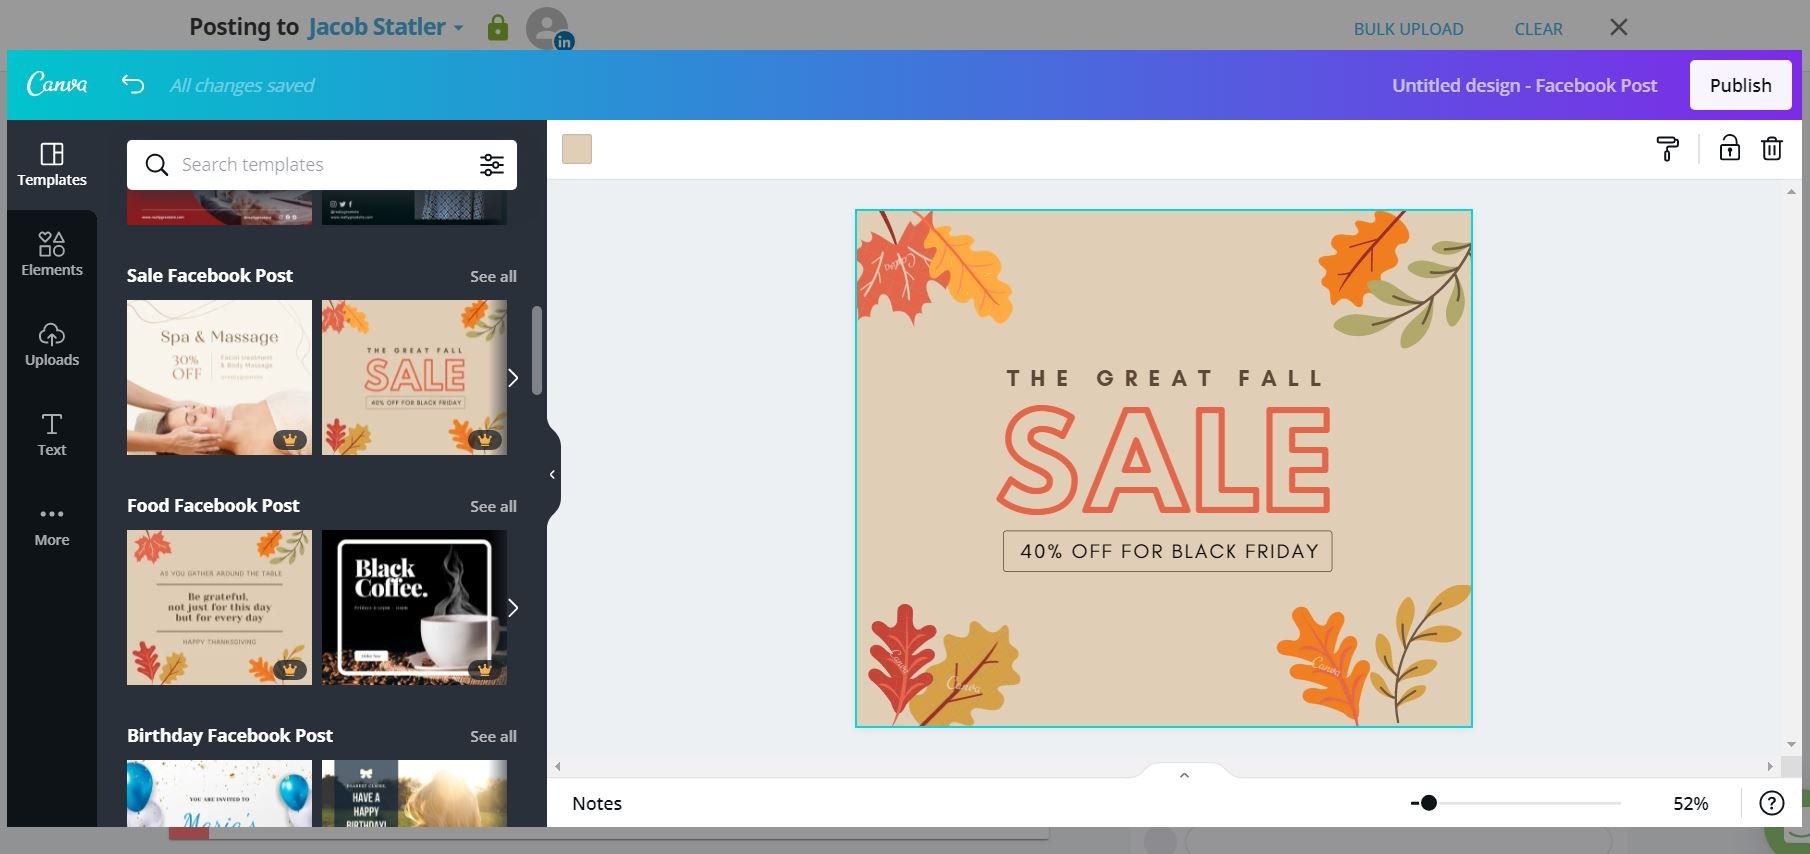The image size is (1810, 854).
Task: Undo the last change with the arrow icon
Action: (133, 84)
